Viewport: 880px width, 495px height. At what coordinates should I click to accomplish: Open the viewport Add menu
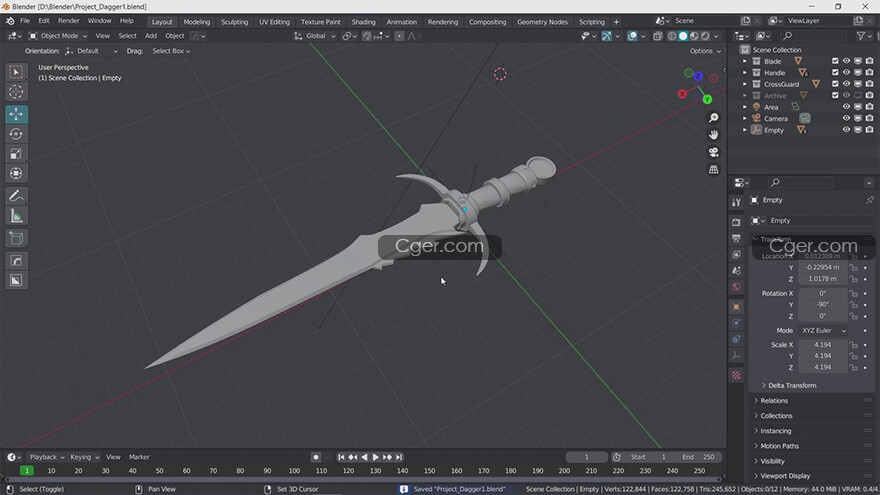(x=151, y=36)
